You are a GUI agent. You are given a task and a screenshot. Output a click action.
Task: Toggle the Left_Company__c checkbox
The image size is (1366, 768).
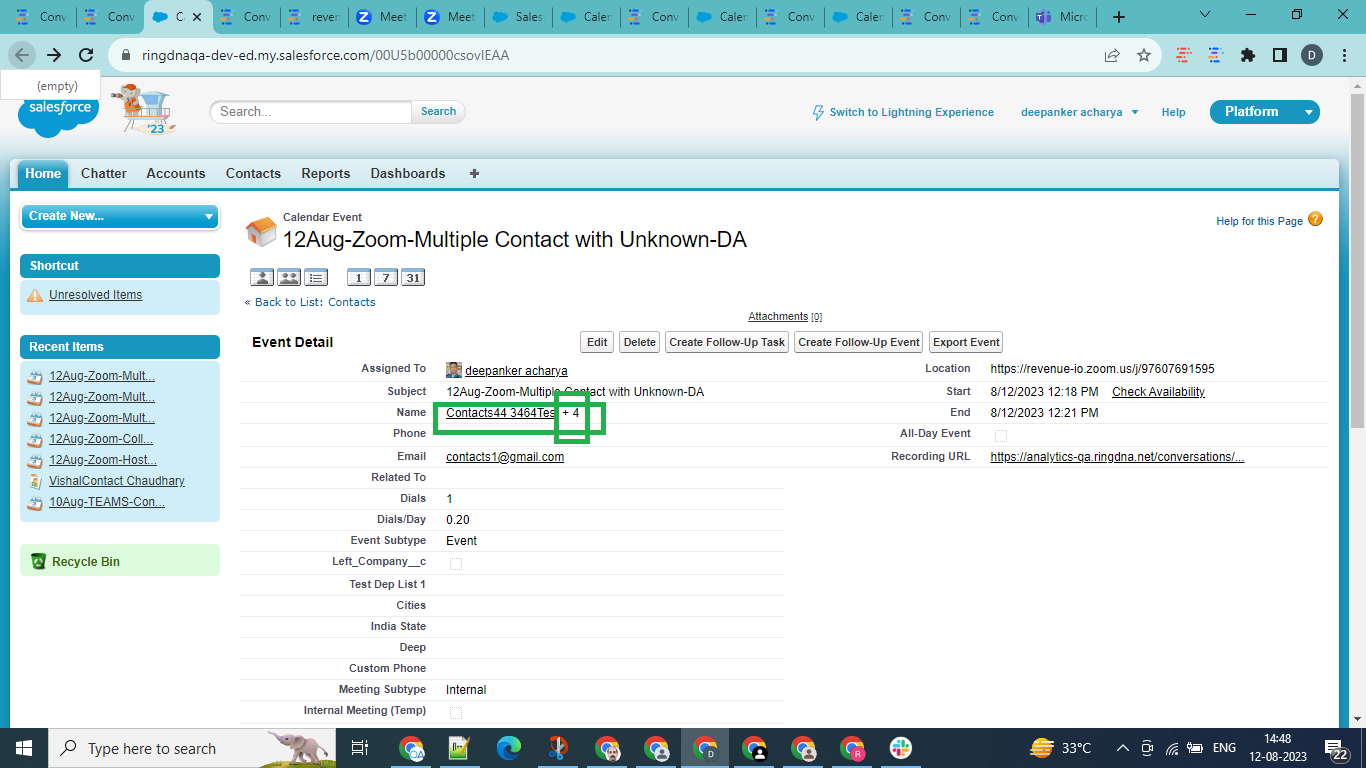456,563
